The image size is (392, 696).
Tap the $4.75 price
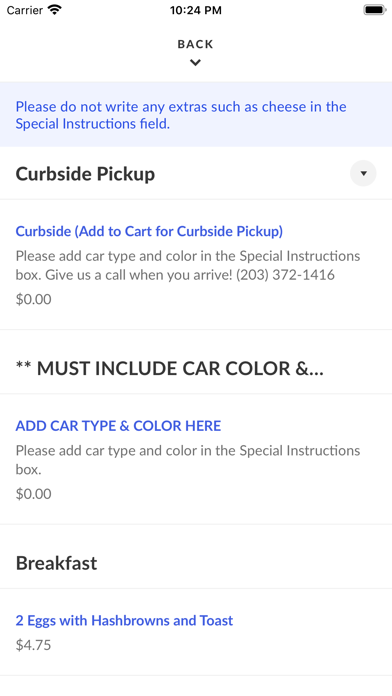pos(34,645)
